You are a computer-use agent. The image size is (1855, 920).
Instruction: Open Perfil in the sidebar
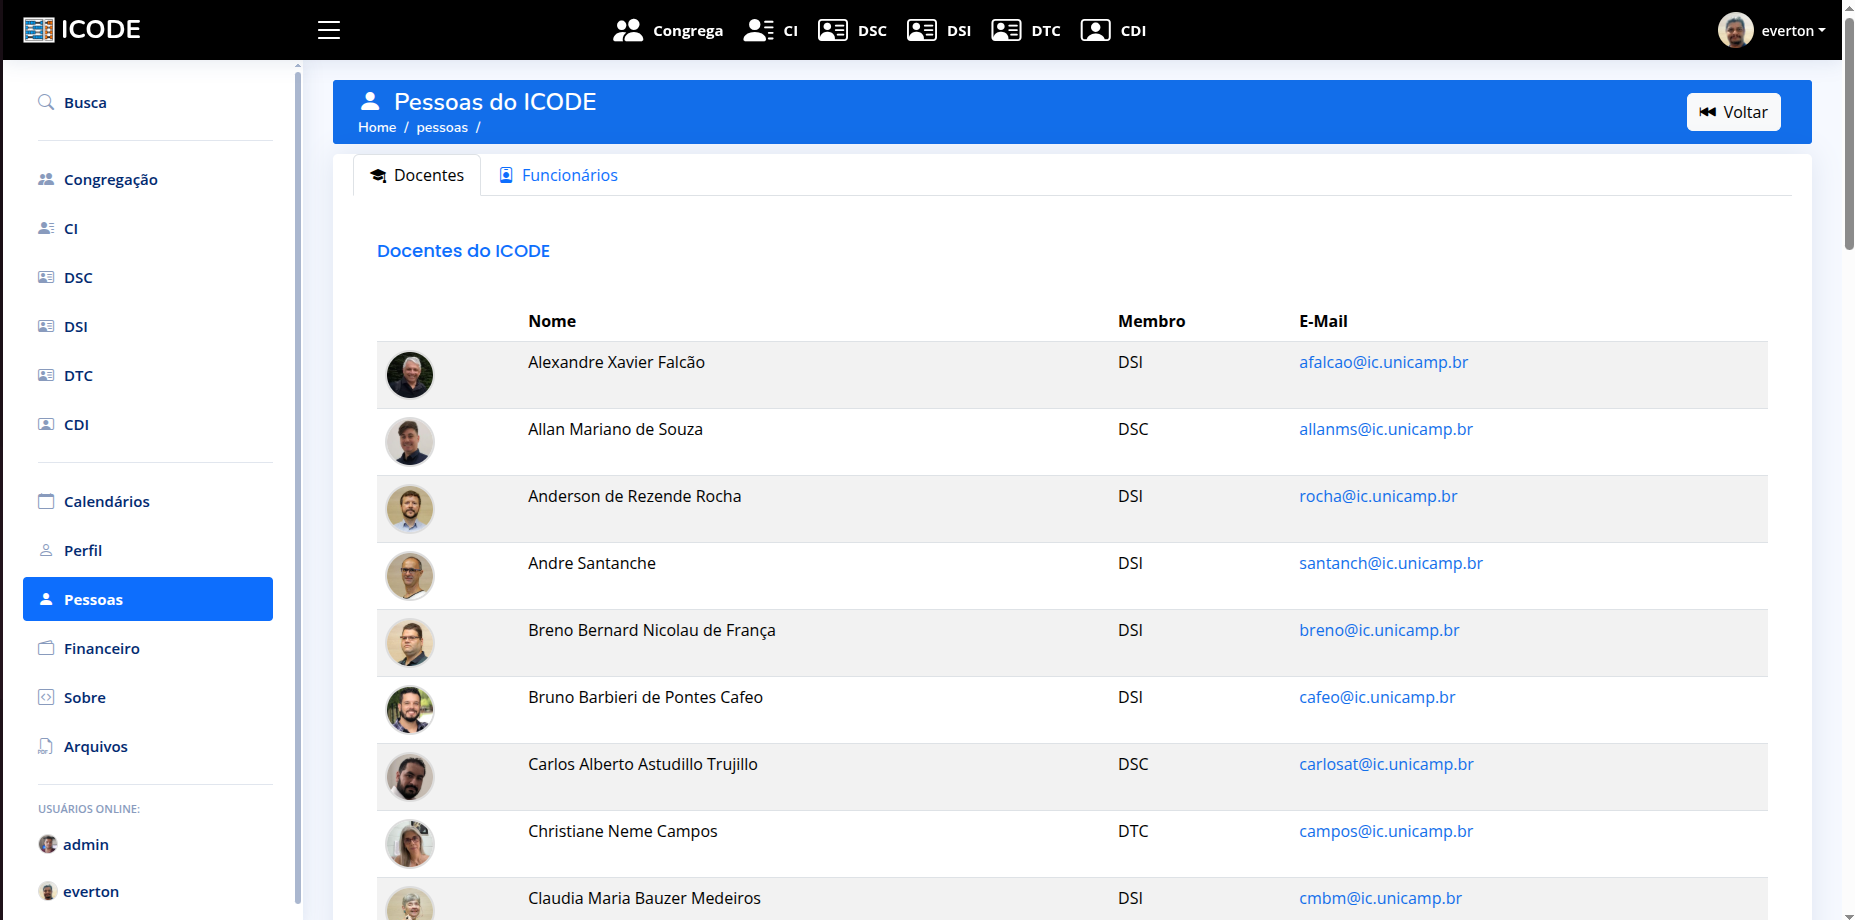83,550
